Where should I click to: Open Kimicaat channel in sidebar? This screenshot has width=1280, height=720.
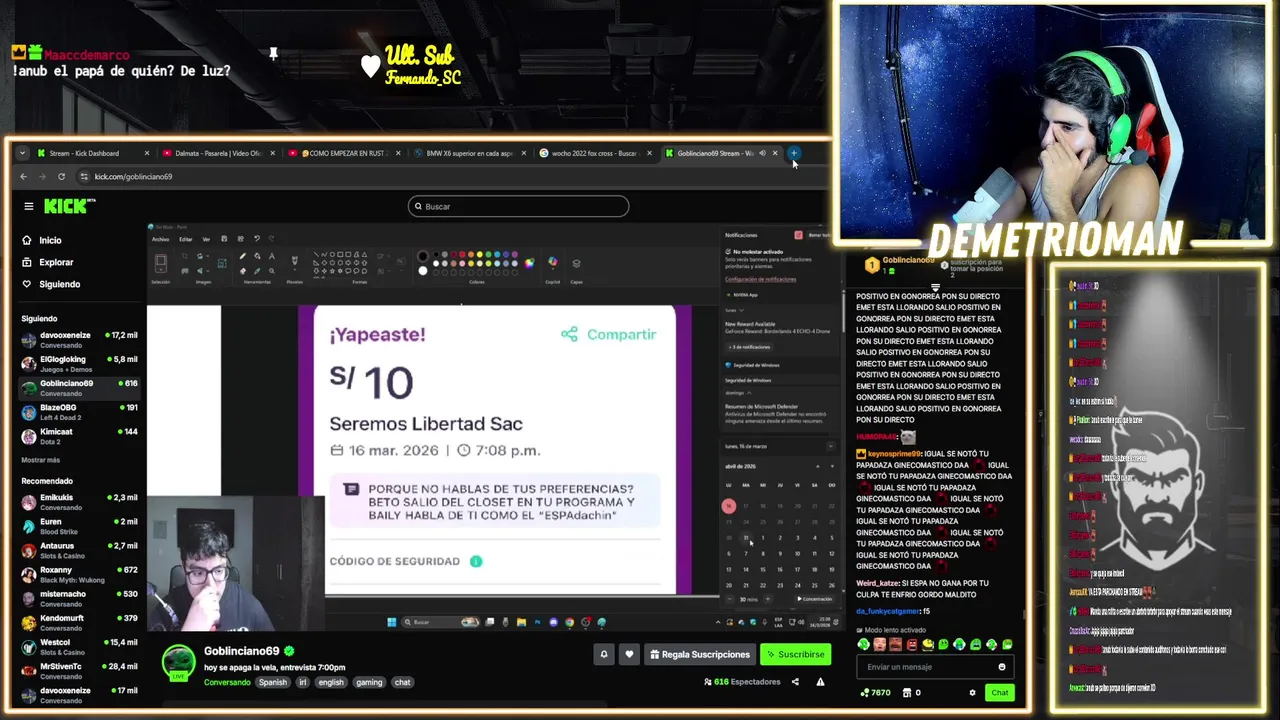(82, 435)
